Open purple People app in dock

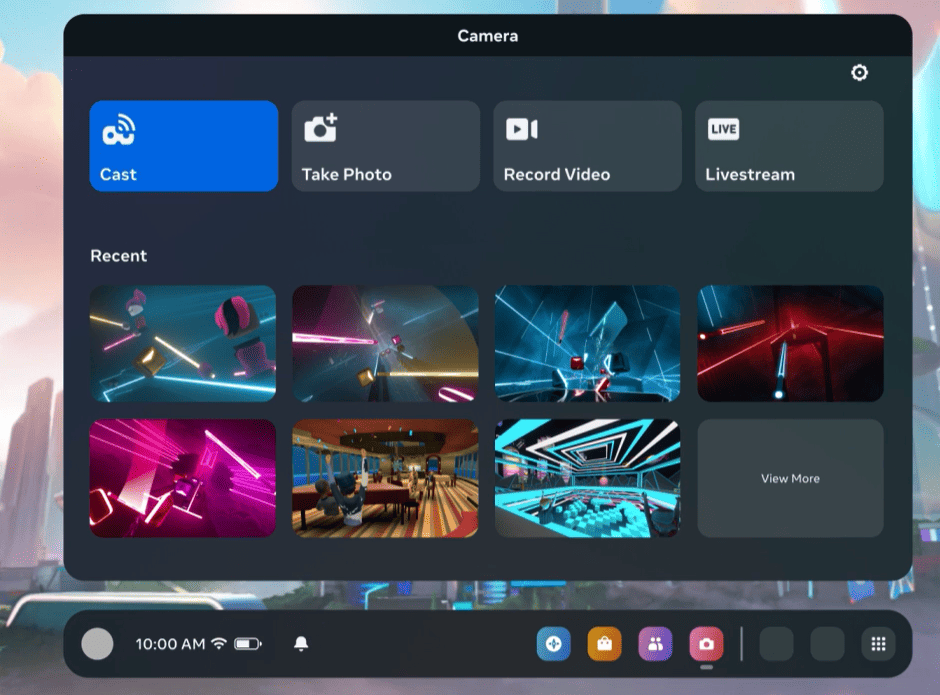655,644
